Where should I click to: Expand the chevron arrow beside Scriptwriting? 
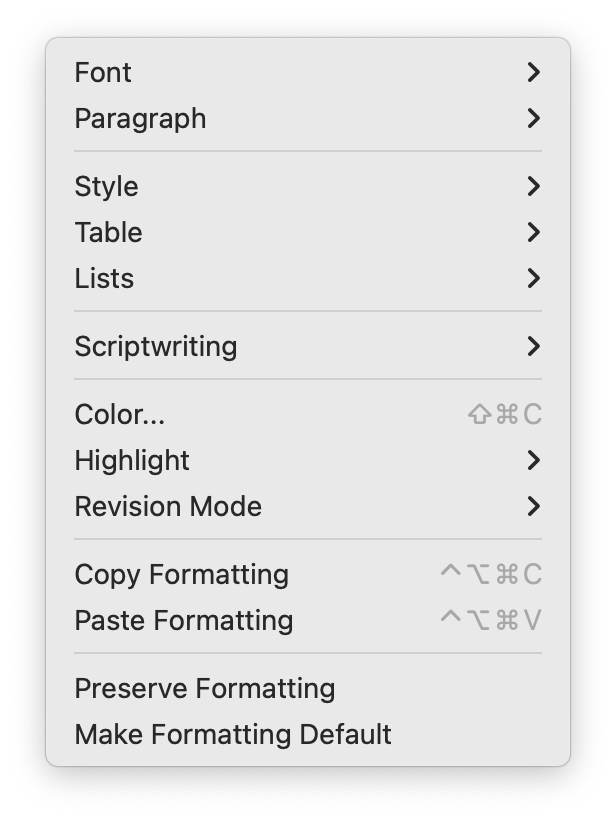[533, 347]
